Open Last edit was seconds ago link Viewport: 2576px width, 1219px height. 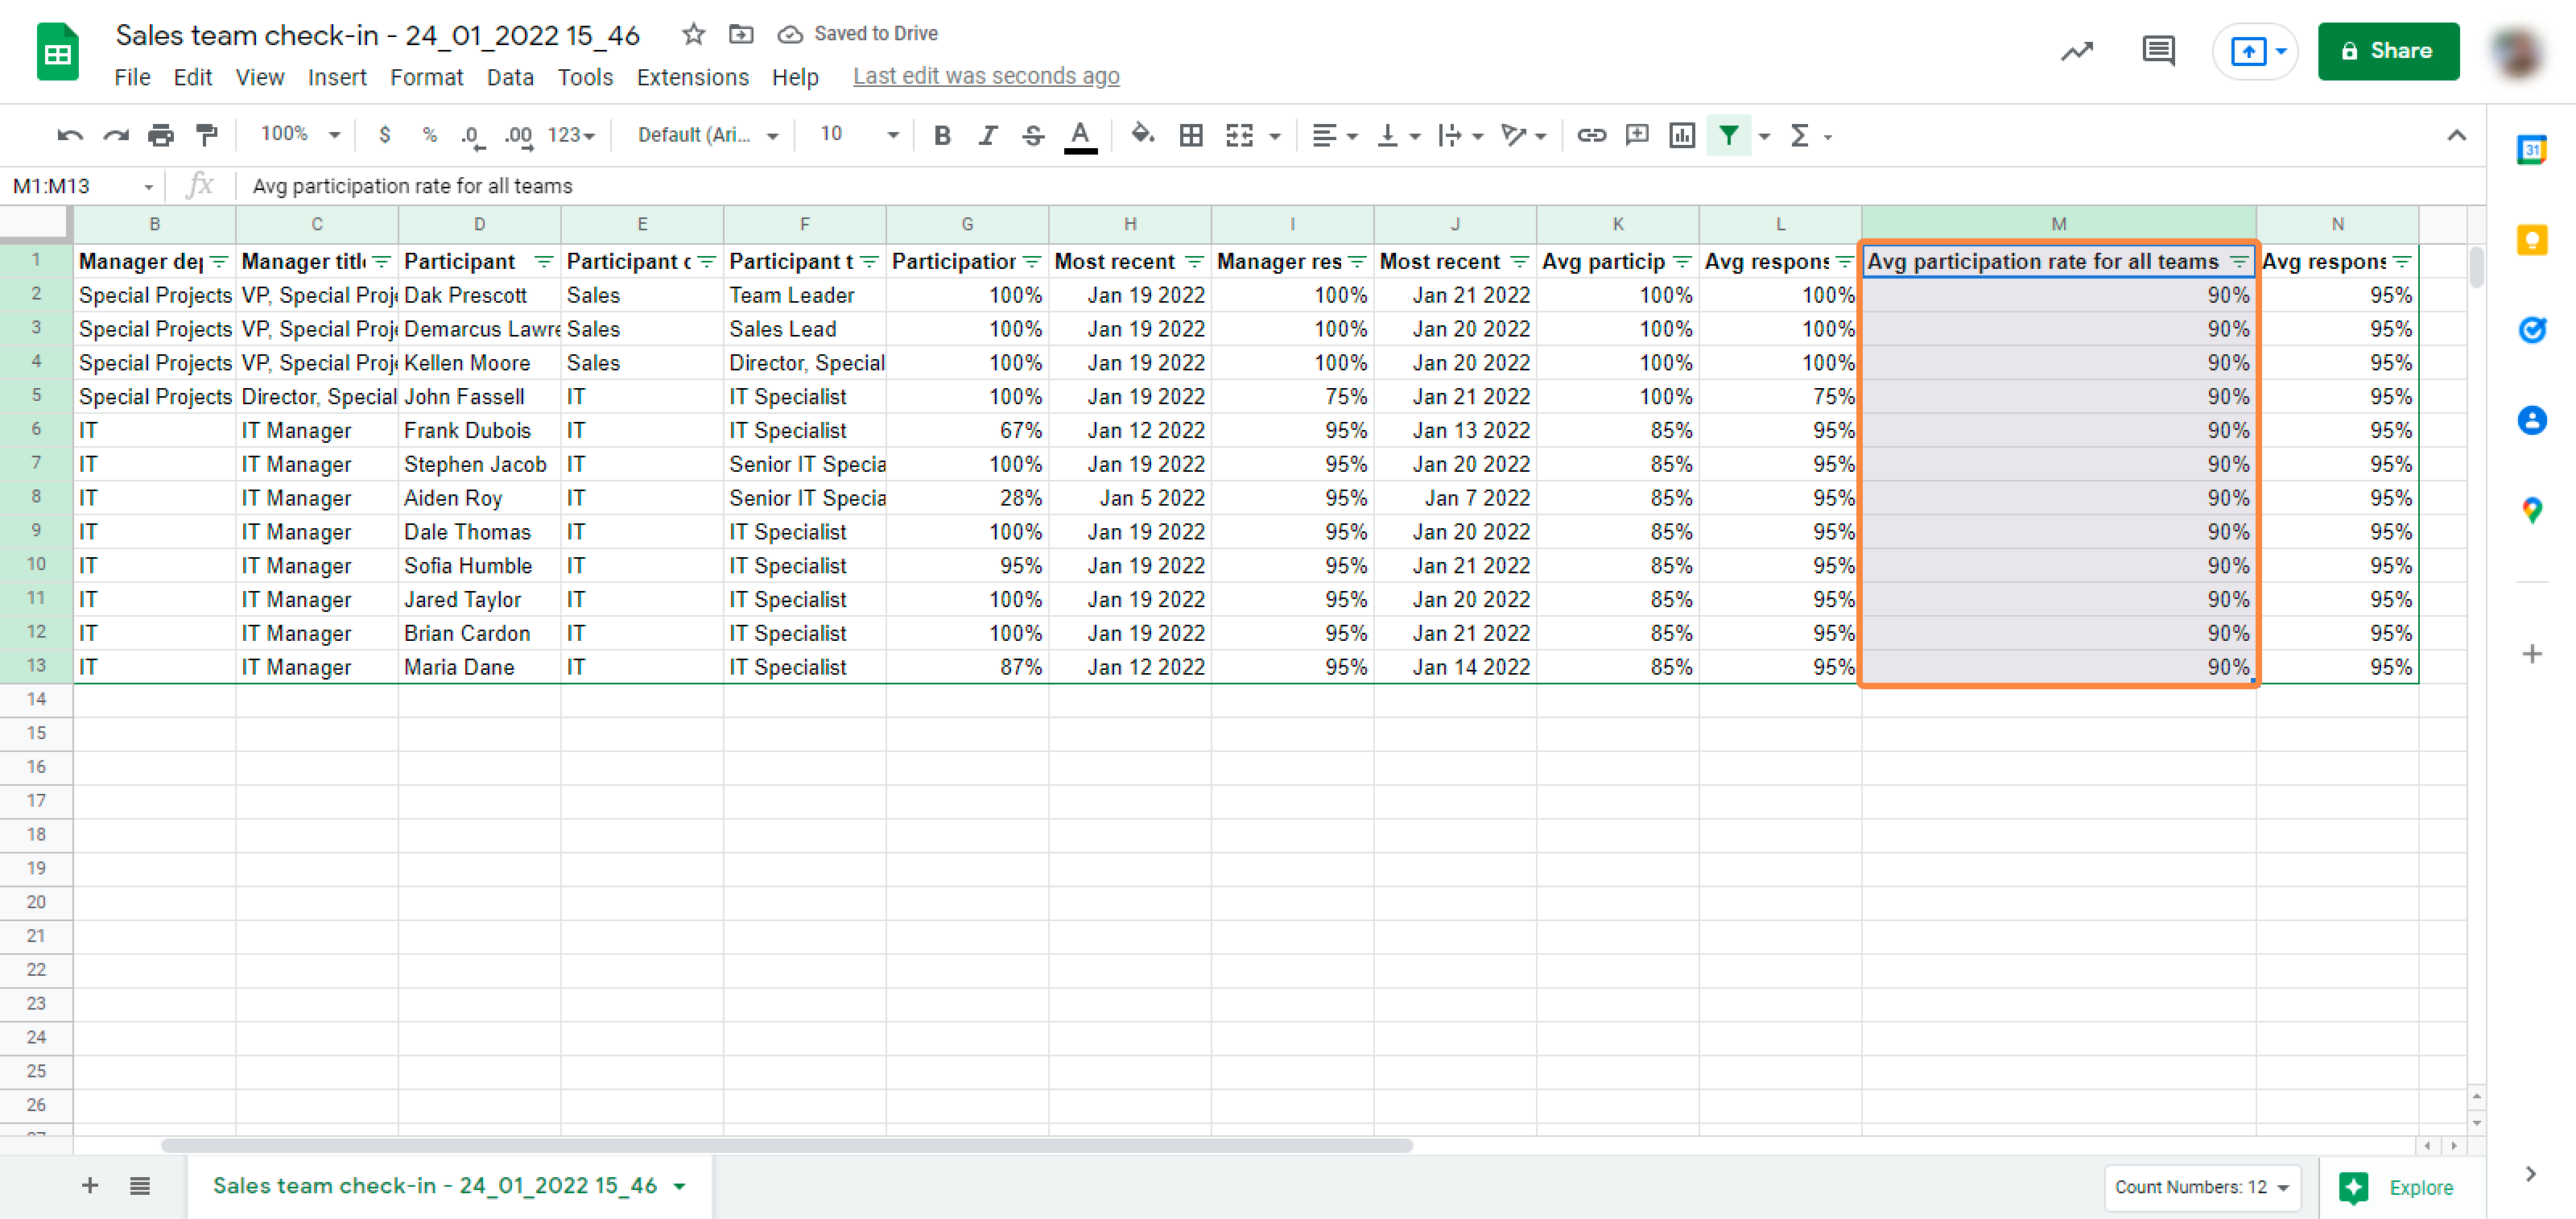click(986, 76)
